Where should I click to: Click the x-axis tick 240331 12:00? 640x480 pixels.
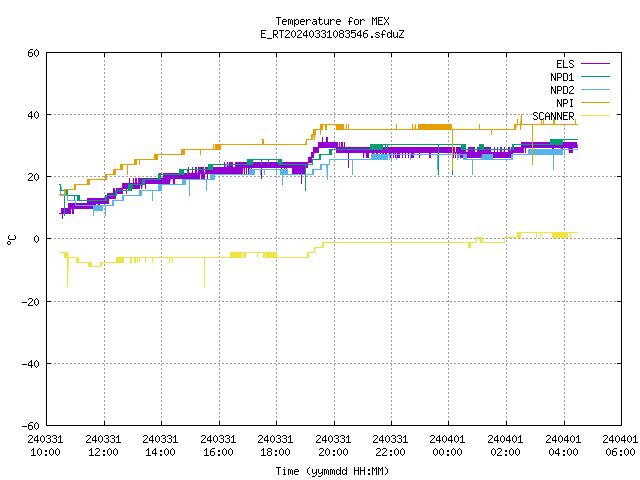[103, 446]
